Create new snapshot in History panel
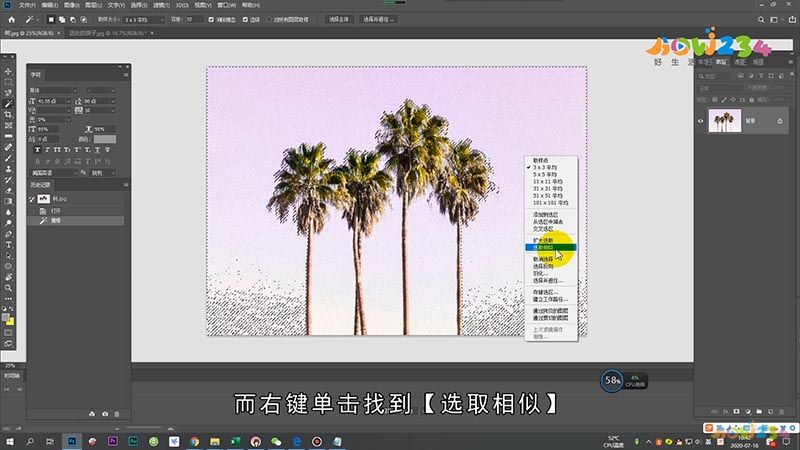The height and width of the screenshot is (450, 800). (x=105, y=414)
